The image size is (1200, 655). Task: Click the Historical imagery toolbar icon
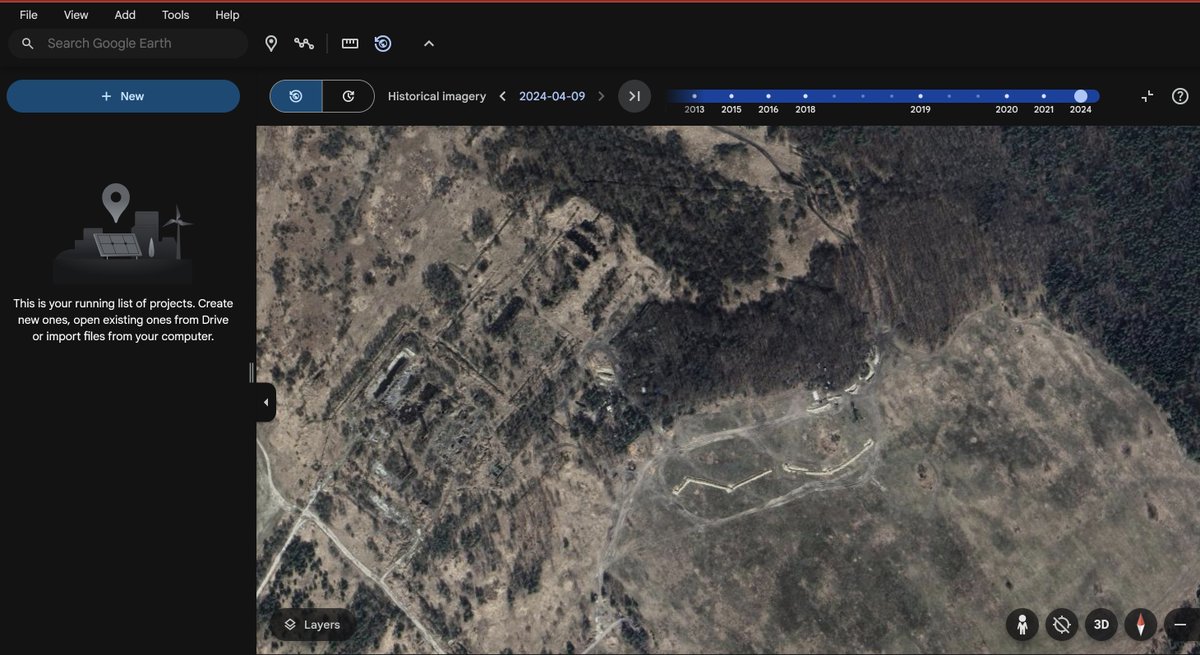[x=383, y=43]
